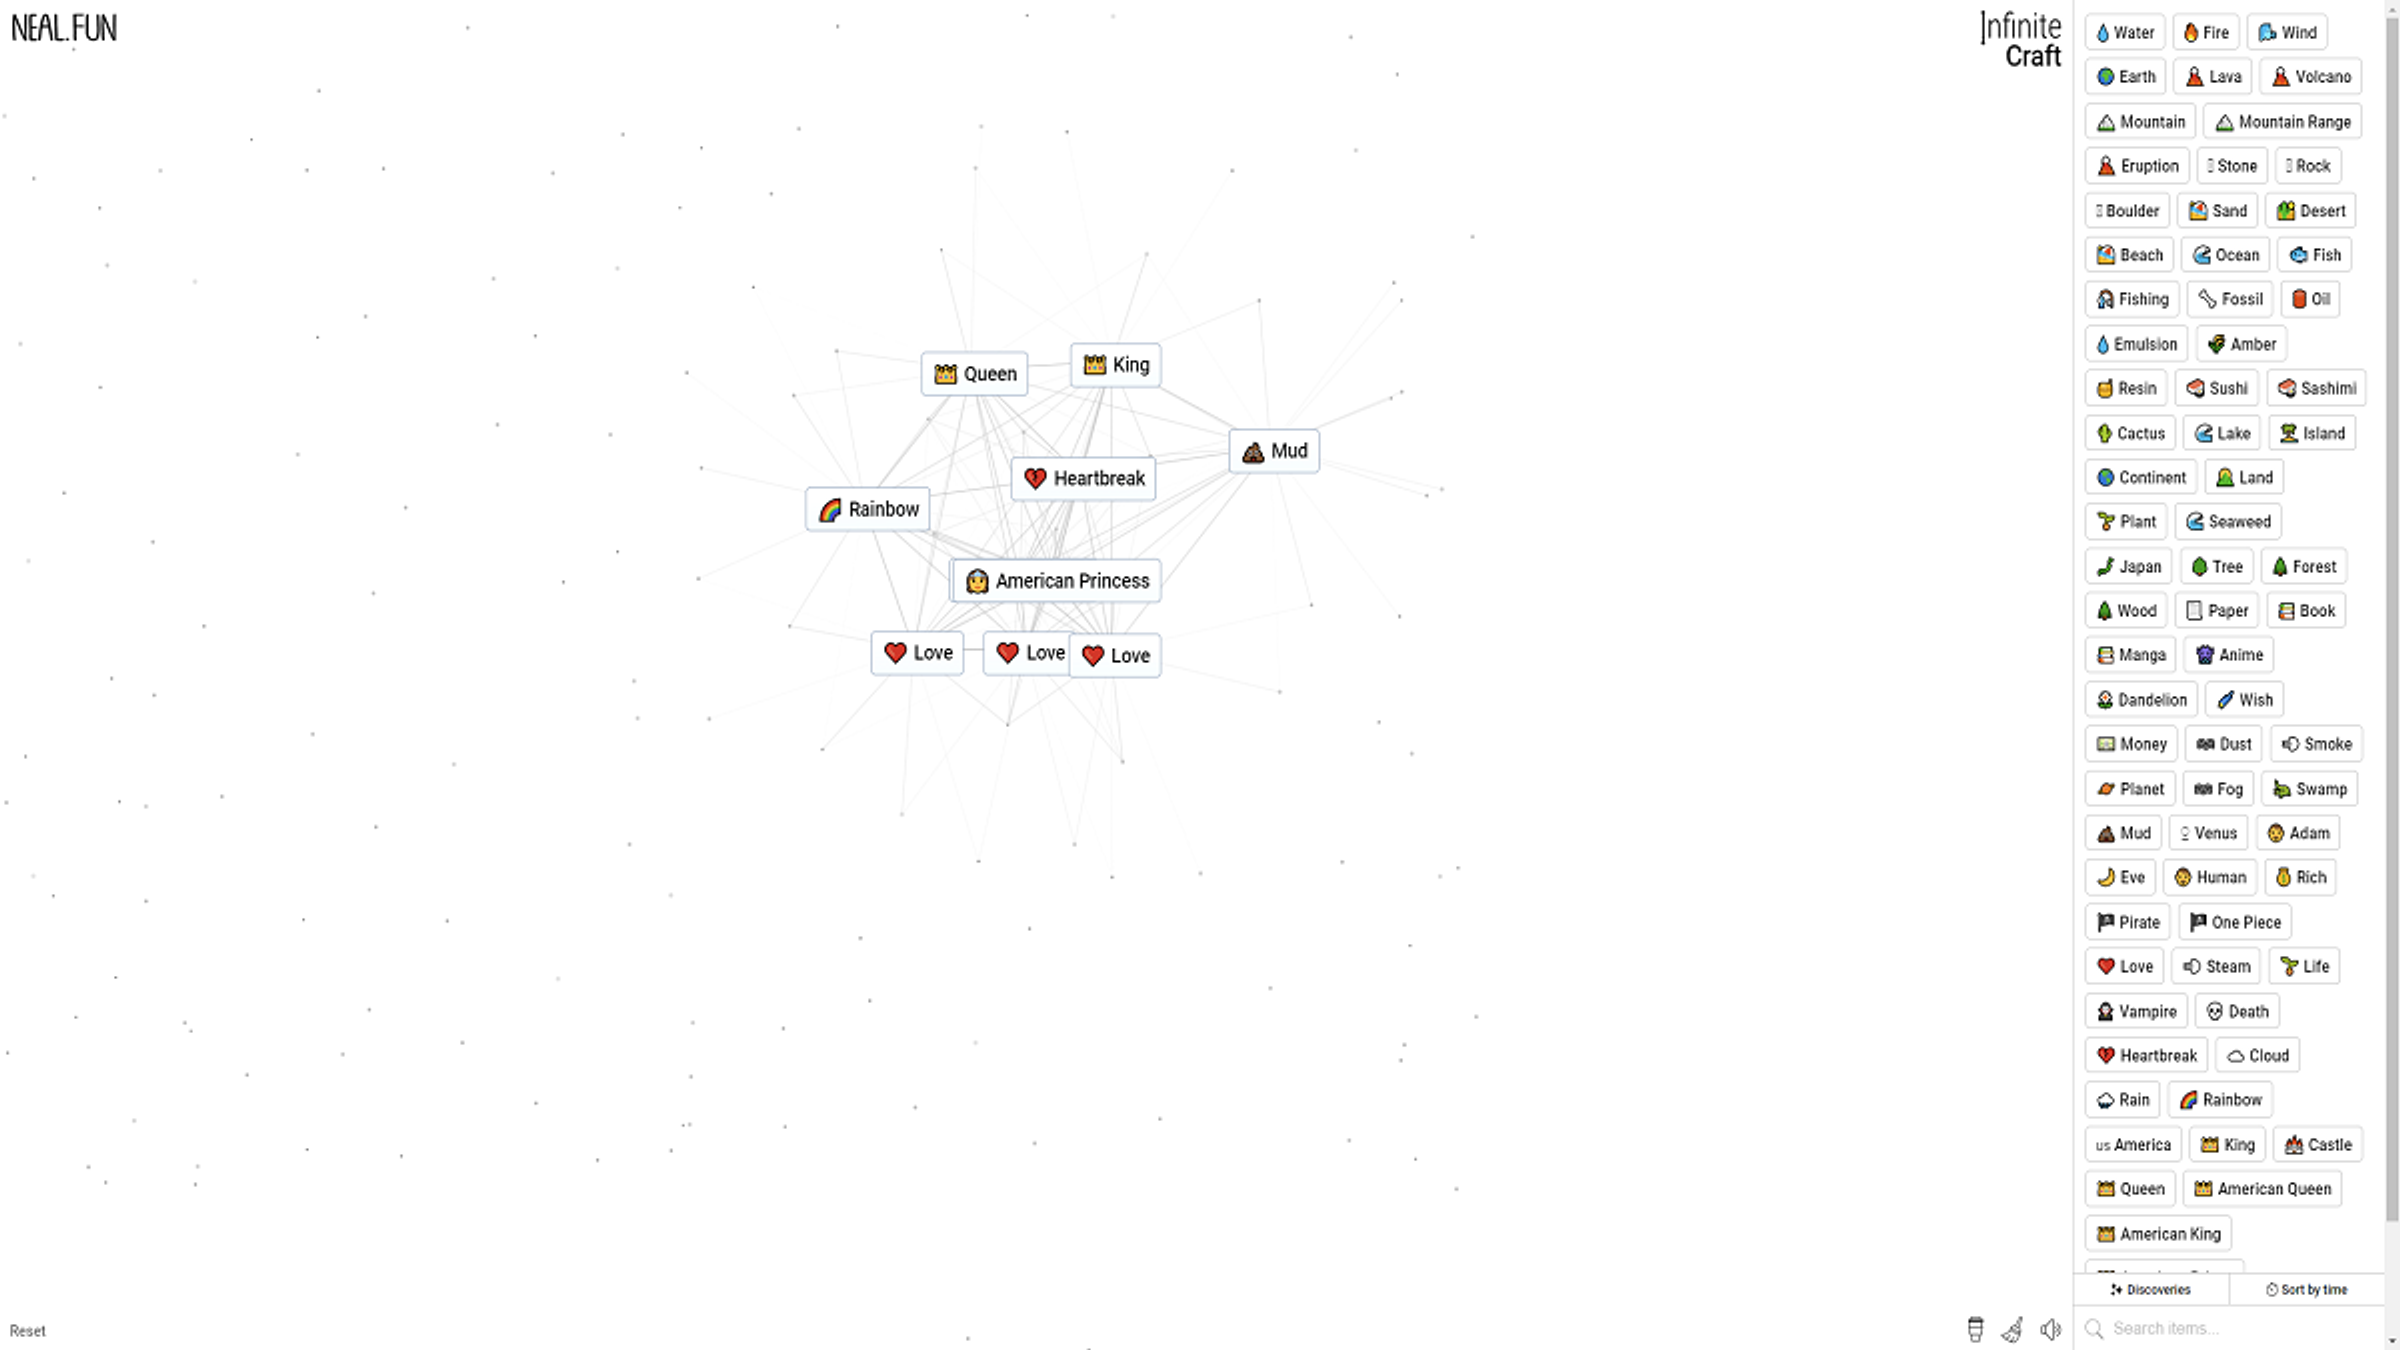Click the Love element on canvas
The image size is (2400, 1350).
click(x=918, y=653)
